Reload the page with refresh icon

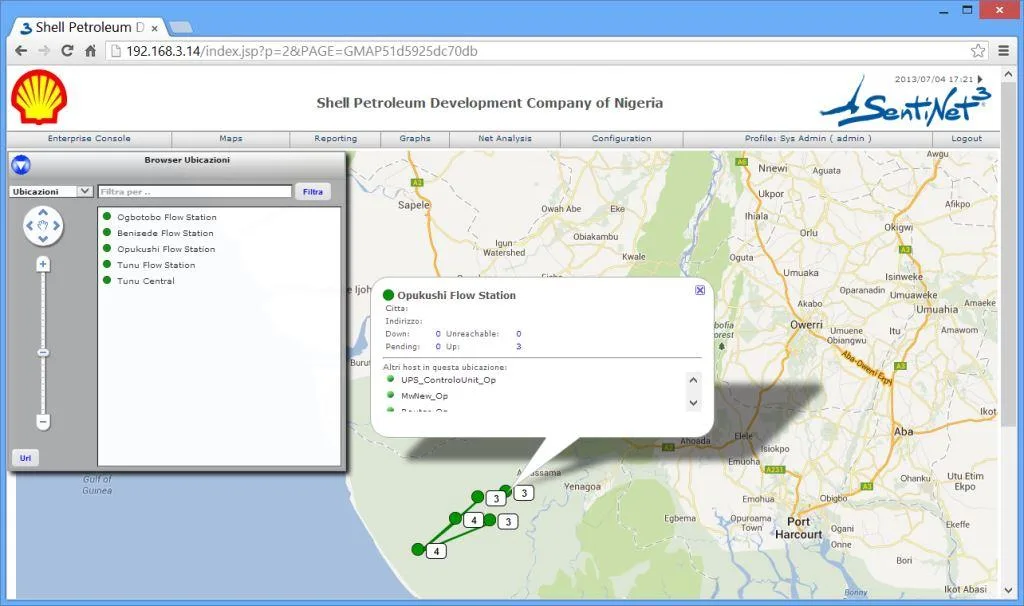coord(67,50)
